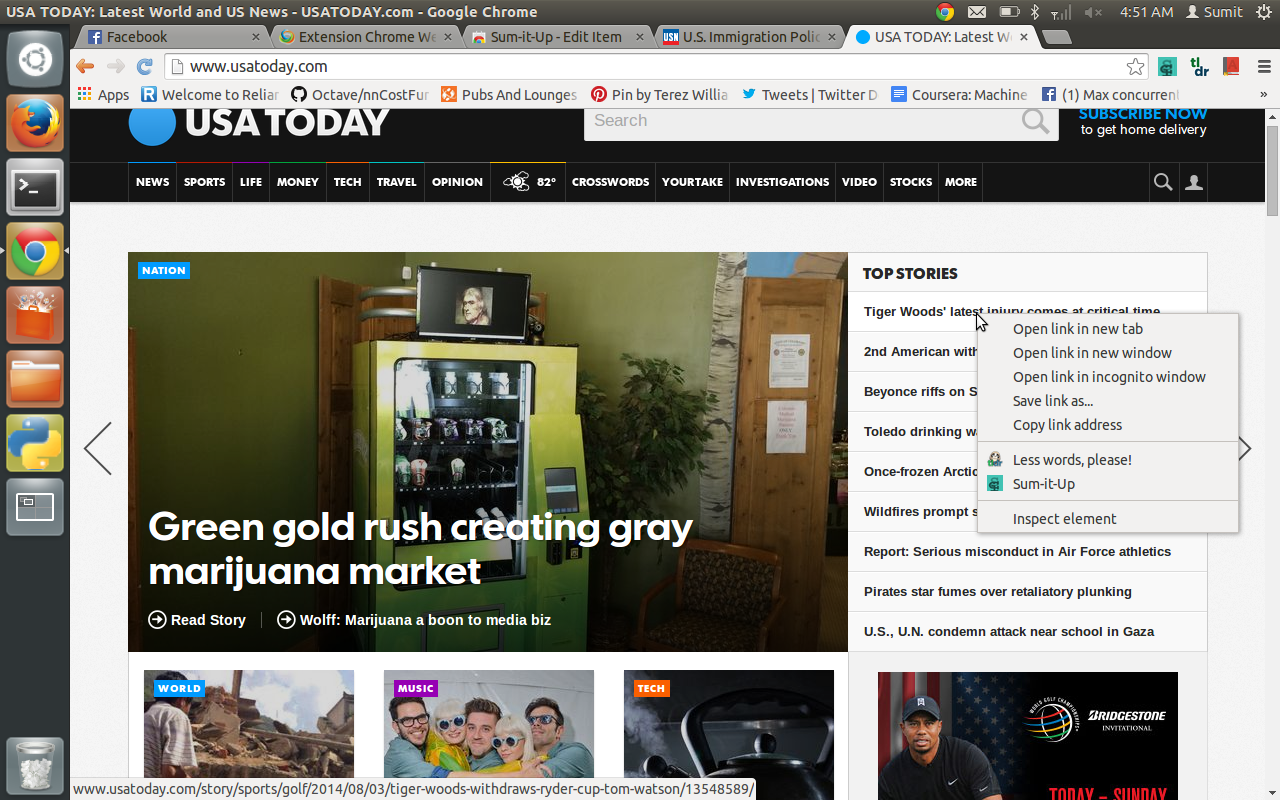Viewport: 1280px width, 800px height.
Task: Click SUBSCRIBE NOW for home delivery
Action: coord(1143,114)
